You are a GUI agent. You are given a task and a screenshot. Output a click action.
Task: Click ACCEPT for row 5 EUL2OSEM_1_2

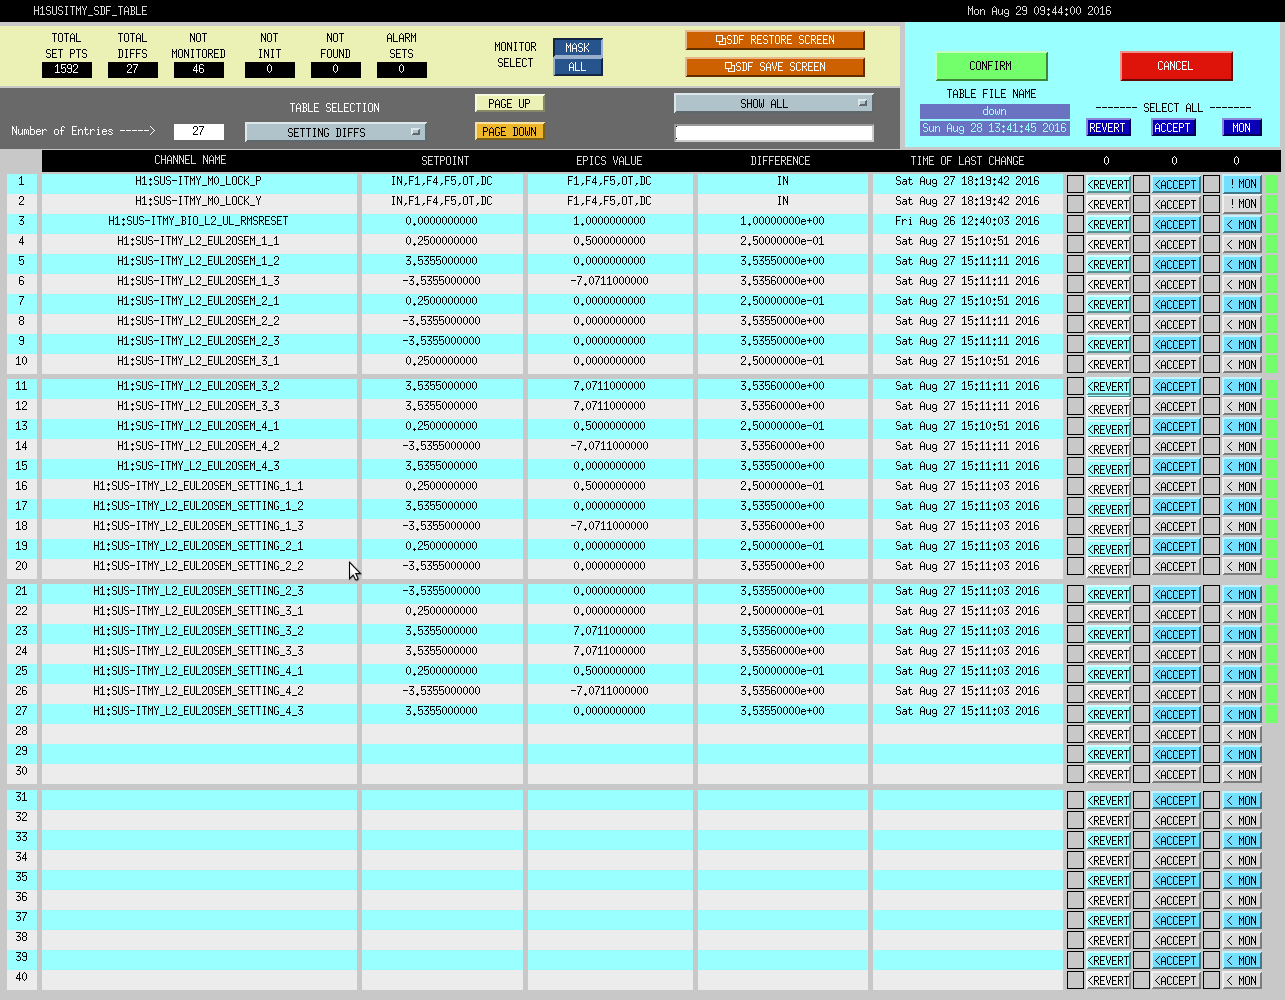(x=1176, y=264)
